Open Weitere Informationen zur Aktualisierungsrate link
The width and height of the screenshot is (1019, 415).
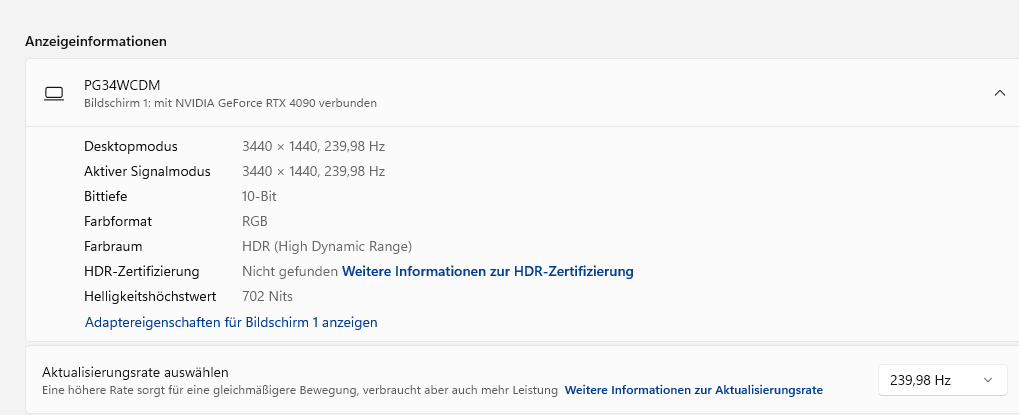(693, 390)
